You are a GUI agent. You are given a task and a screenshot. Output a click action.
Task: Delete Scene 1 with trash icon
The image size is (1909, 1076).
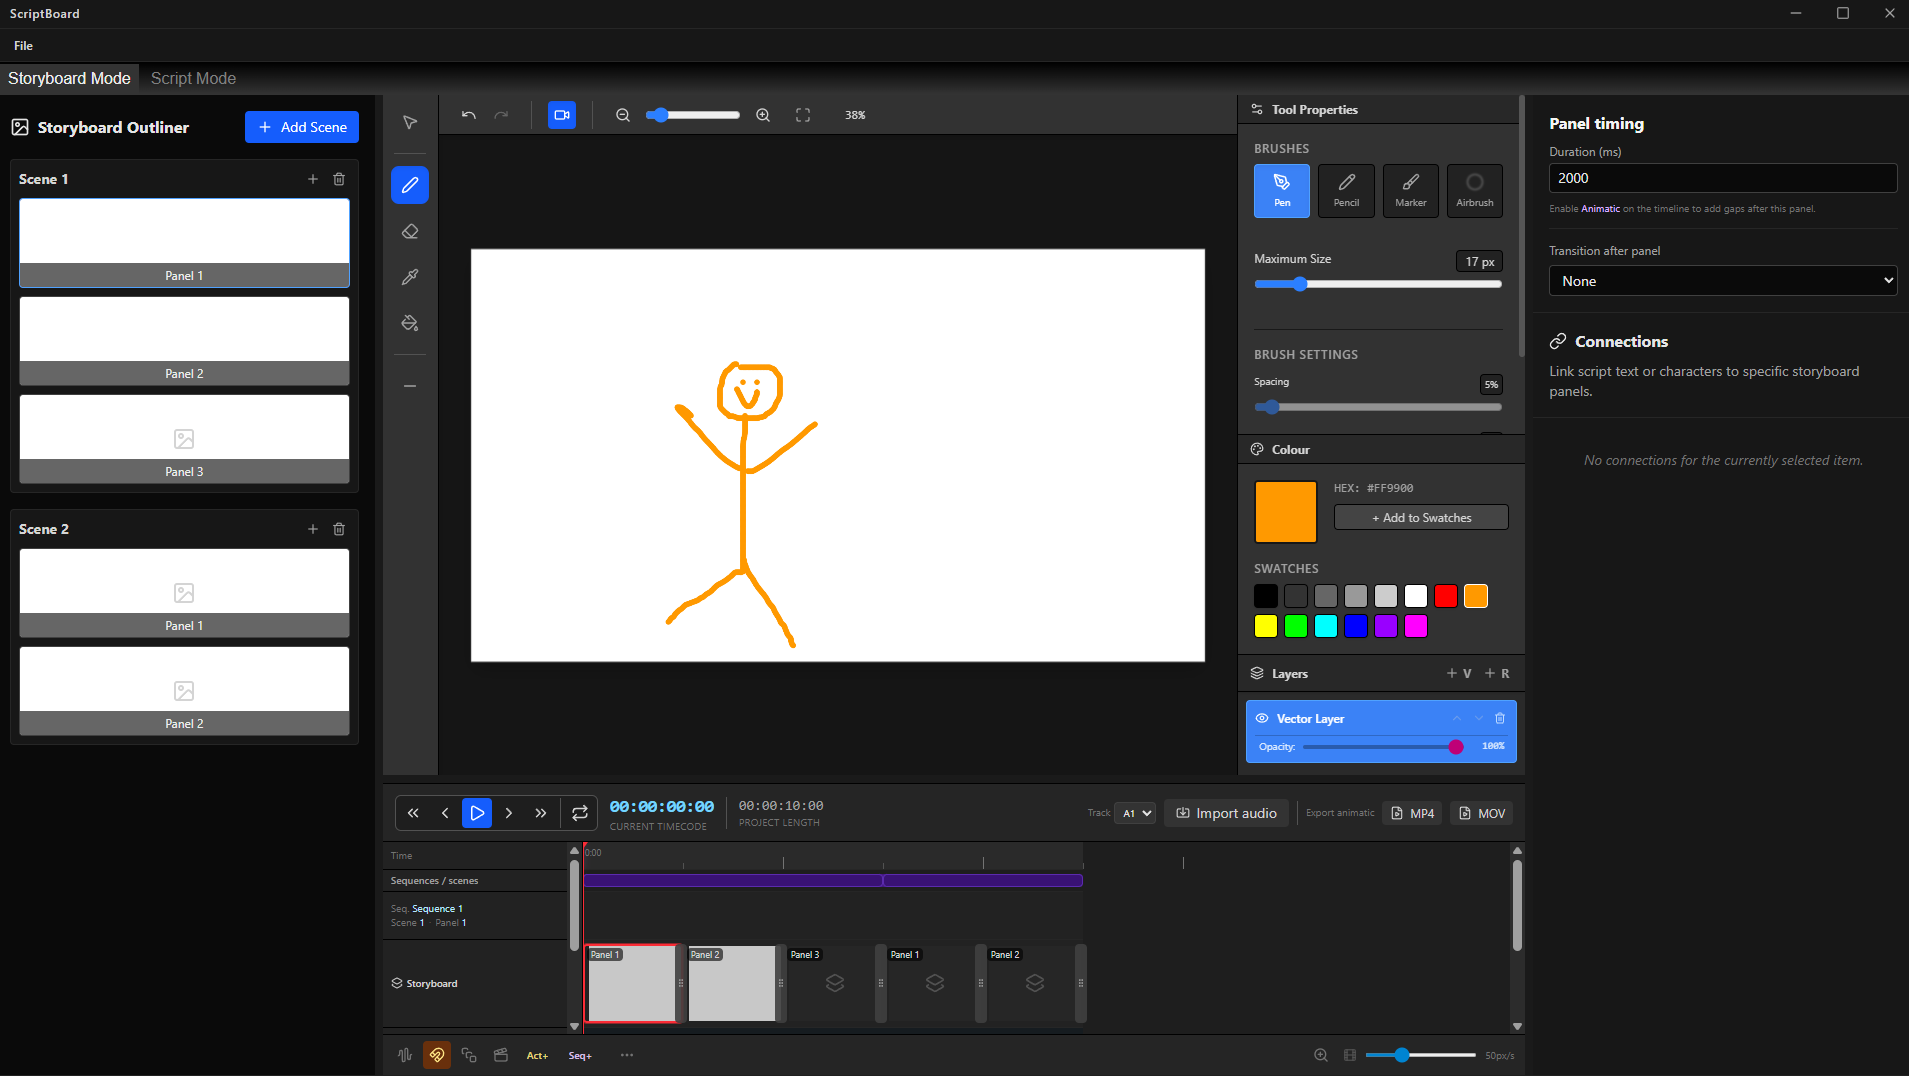339,179
